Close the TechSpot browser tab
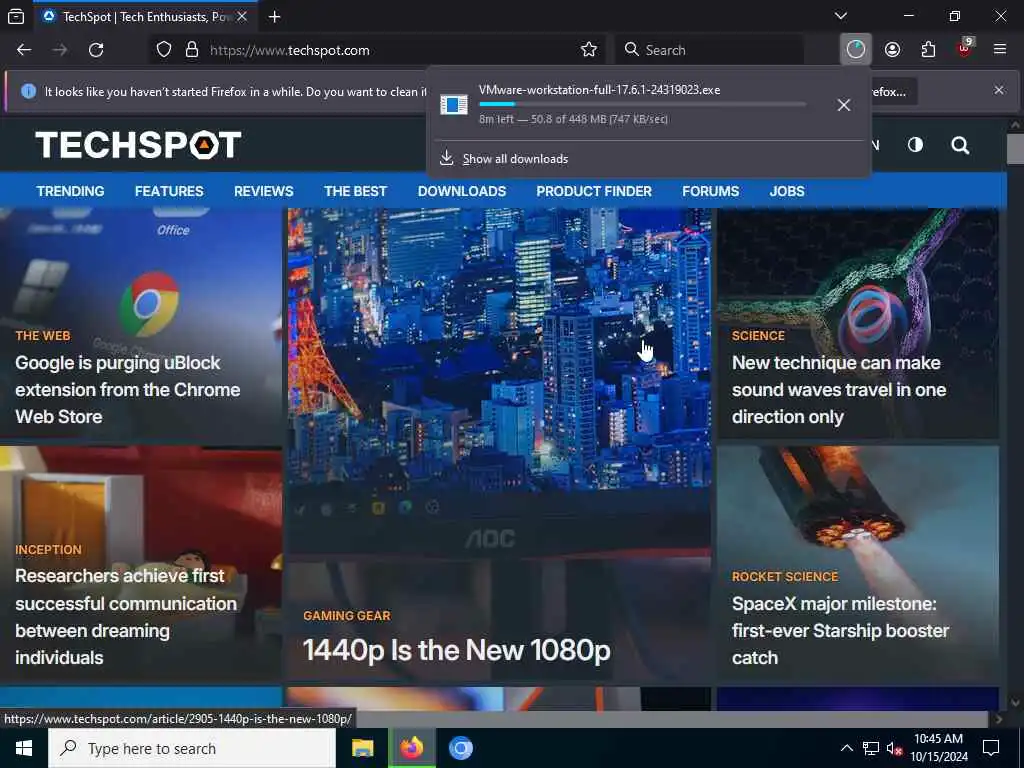The image size is (1024, 768). [x=242, y=17]
